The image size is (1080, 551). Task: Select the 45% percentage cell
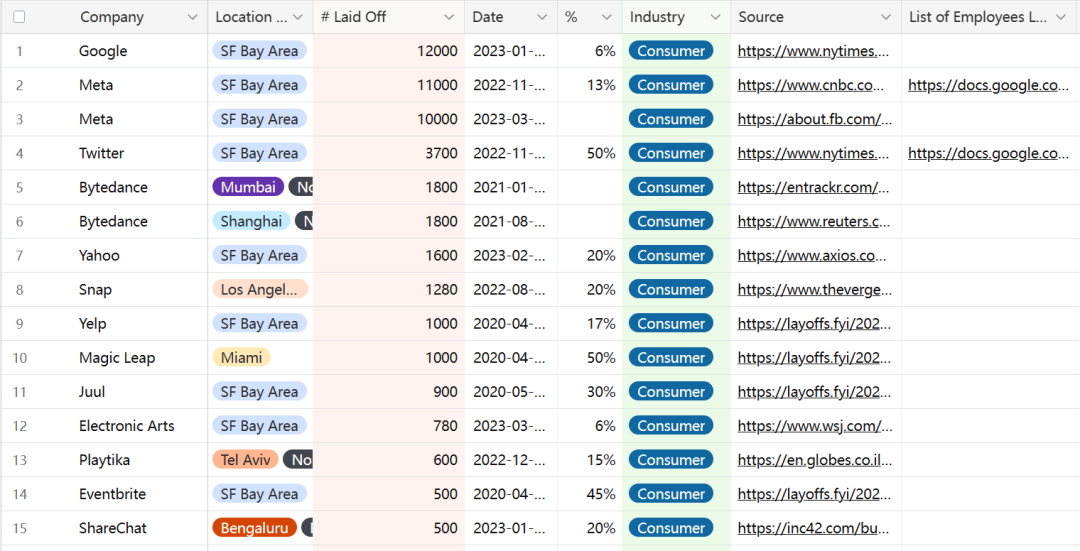coord(590,495)
